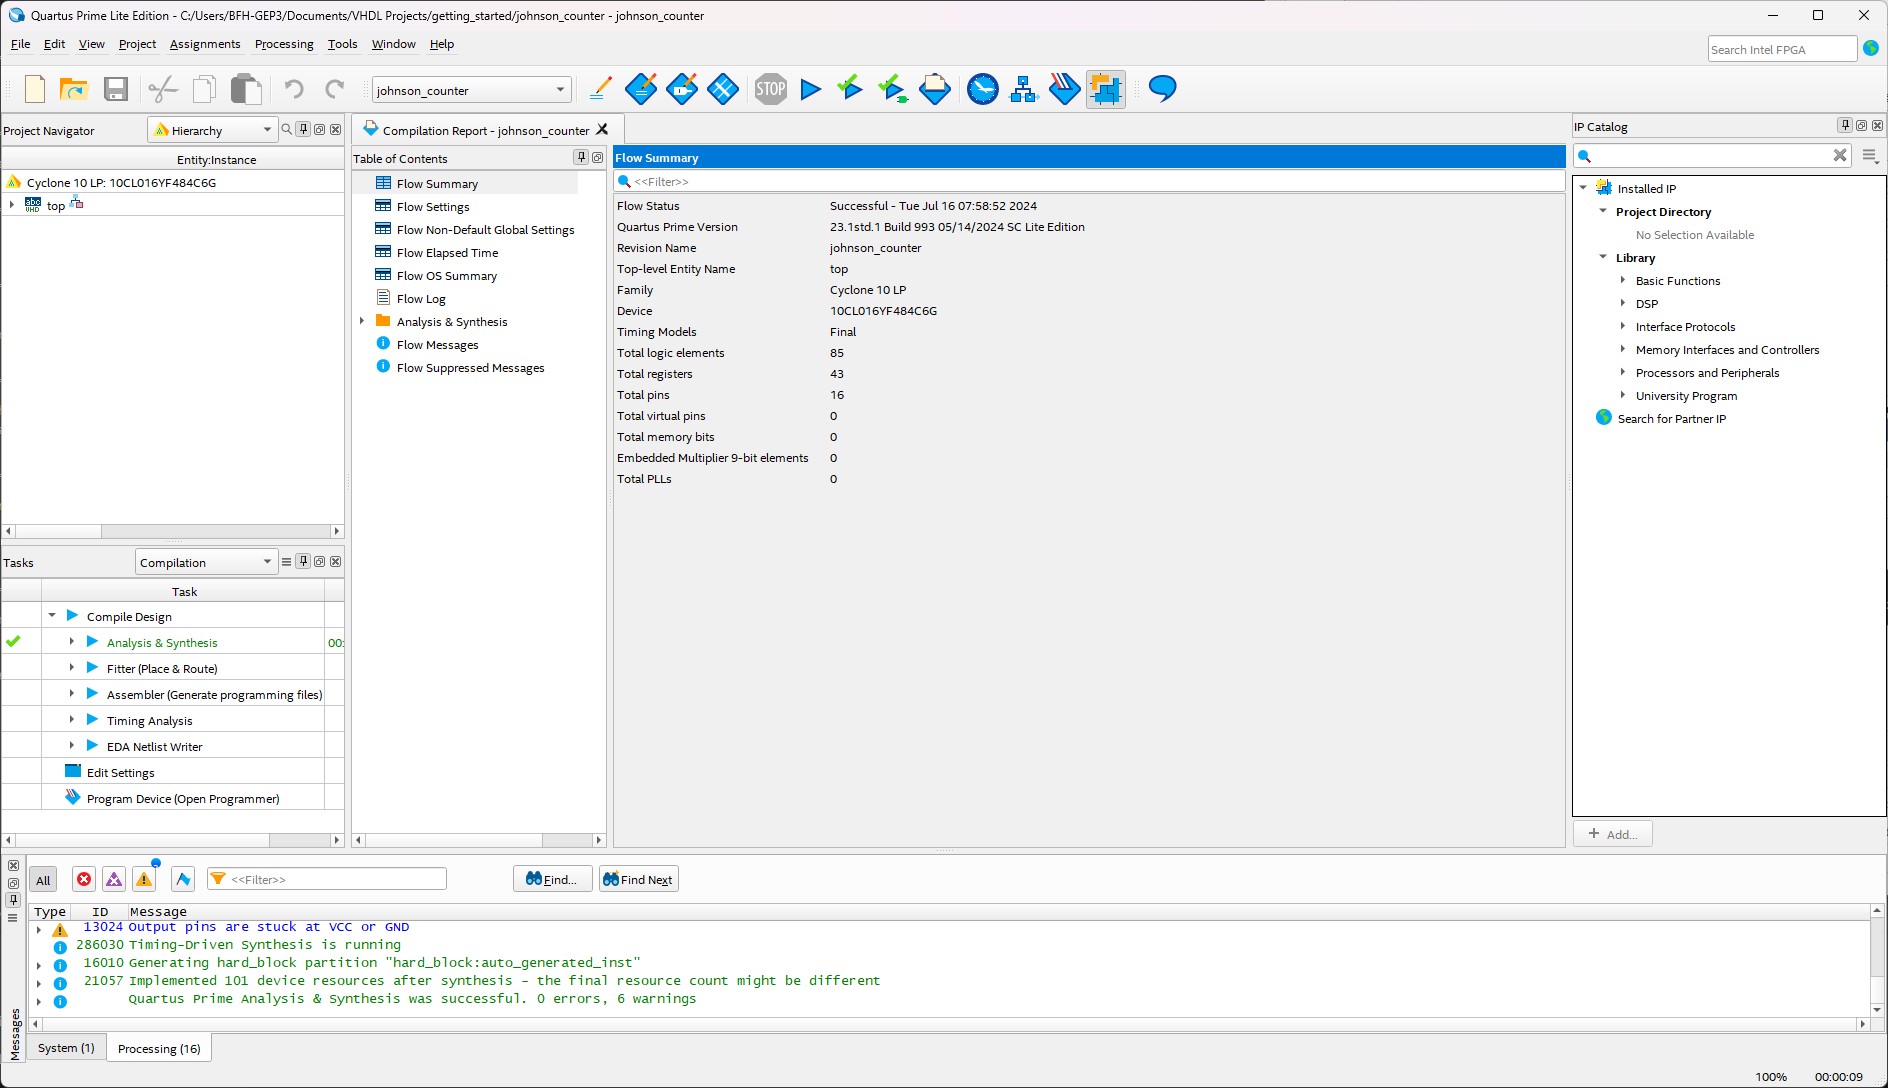Expand the top entity in hierarchy
This screenshot has width=1888, height=1088.
coord(11,205)
